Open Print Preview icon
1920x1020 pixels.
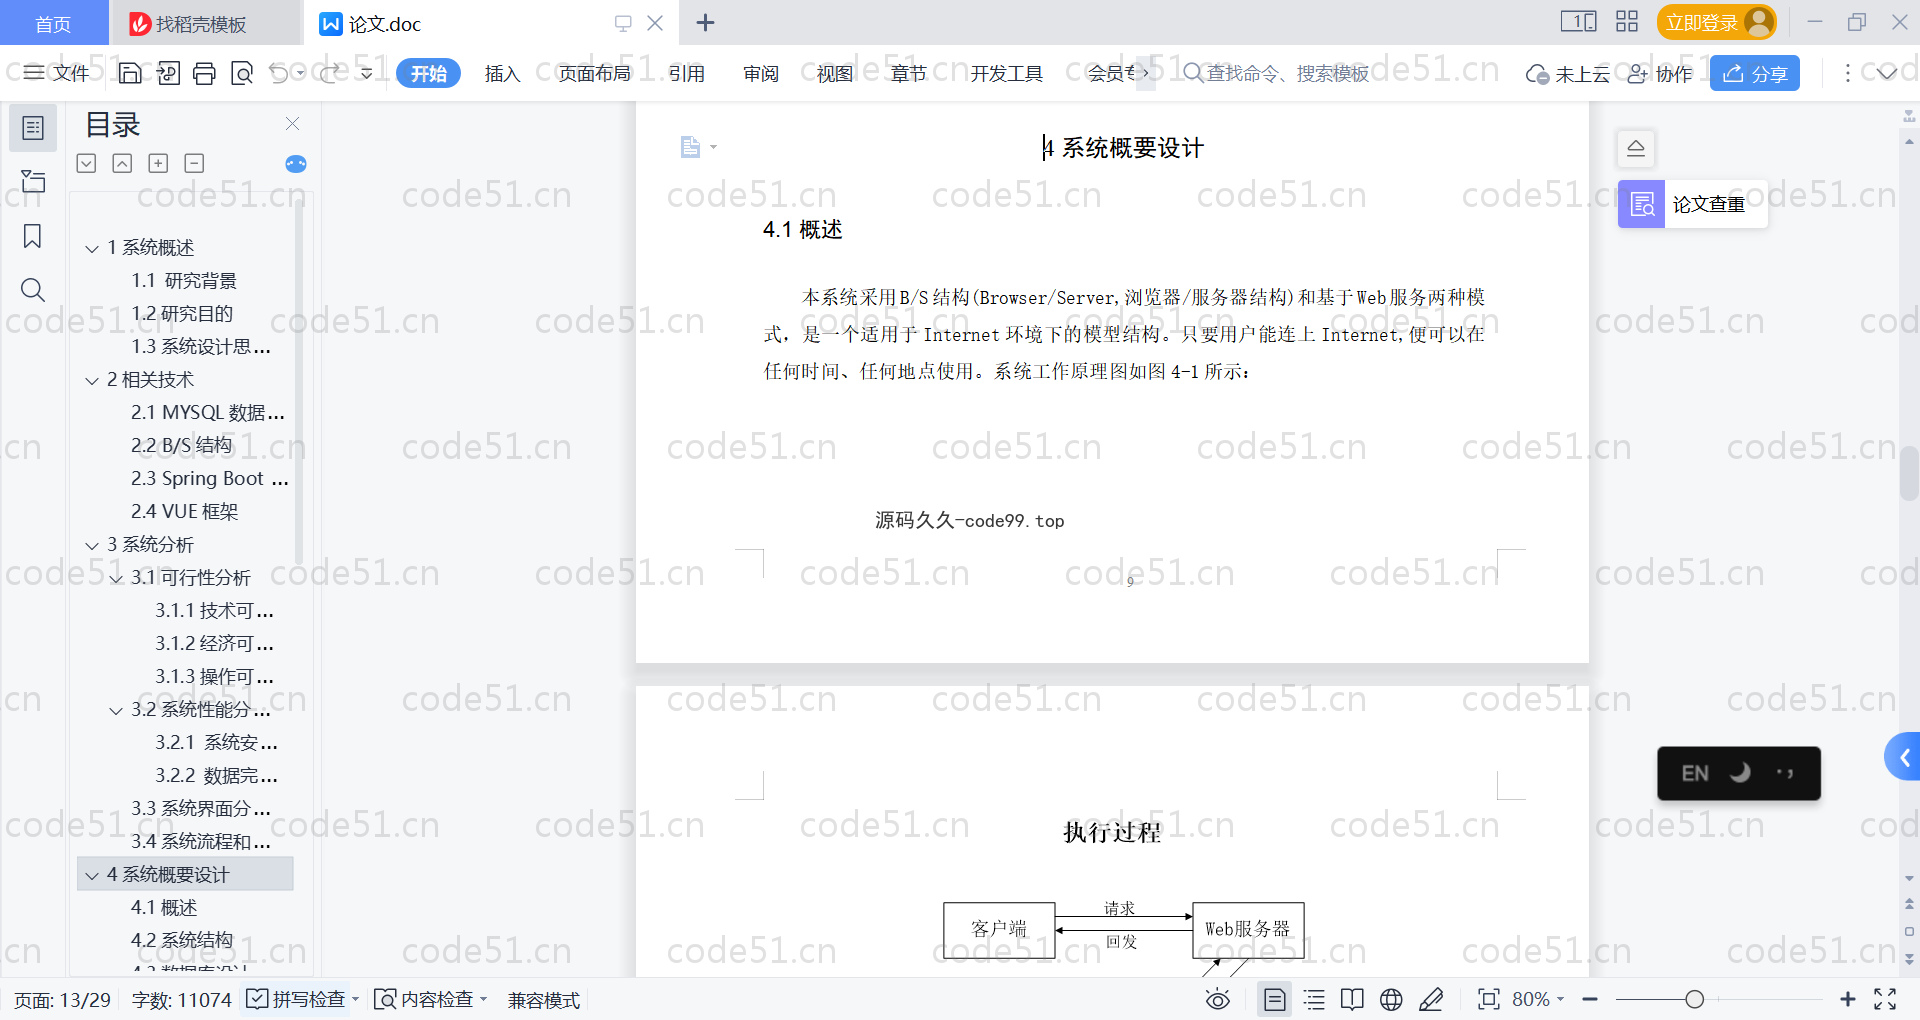coord(241,73)
